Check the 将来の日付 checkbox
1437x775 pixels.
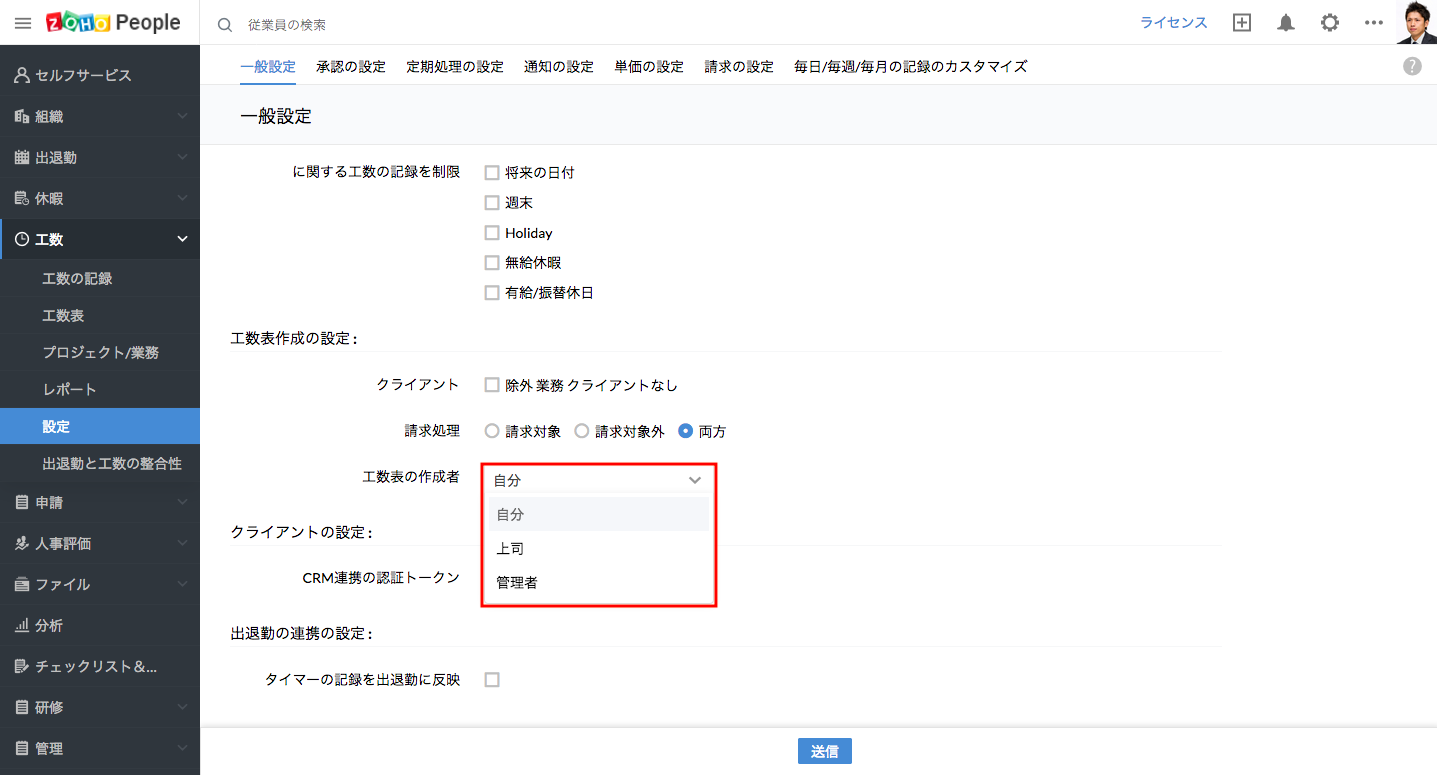coord(491,173)
